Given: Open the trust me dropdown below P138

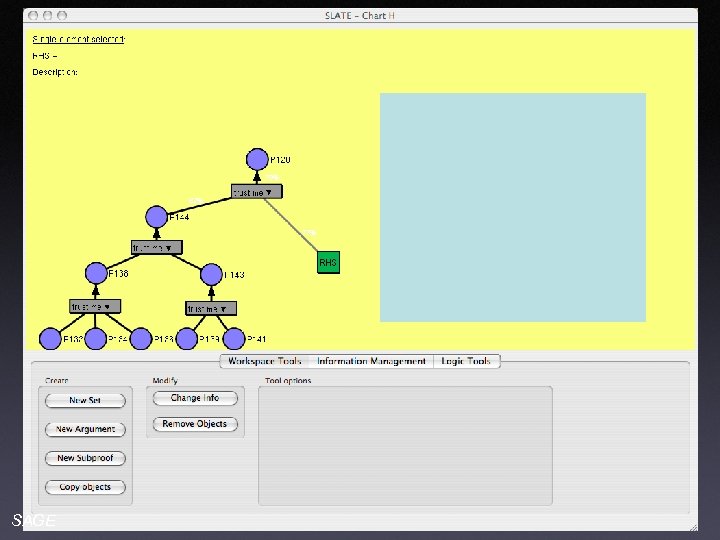Looking at the screenshot, I should pyautogui.click(x=95, y=306).
